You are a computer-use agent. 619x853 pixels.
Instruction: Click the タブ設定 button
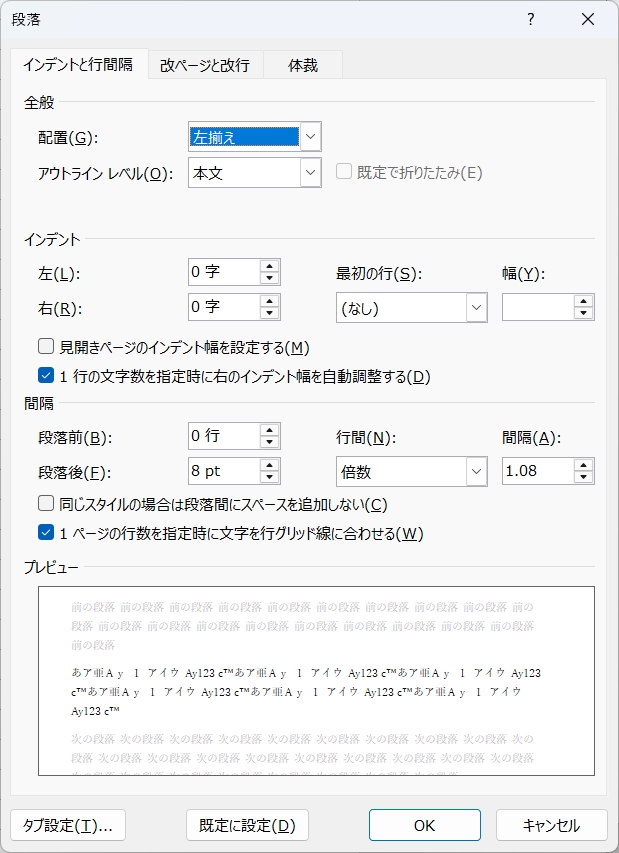click(68, 825)
